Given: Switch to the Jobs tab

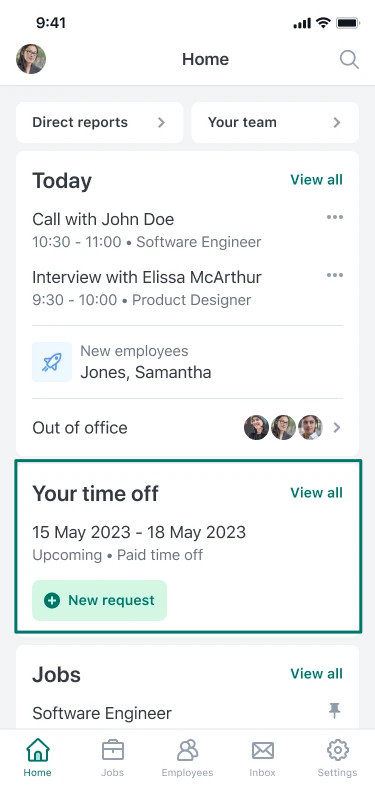Looking at the screenshot, I should click(112, 758).
